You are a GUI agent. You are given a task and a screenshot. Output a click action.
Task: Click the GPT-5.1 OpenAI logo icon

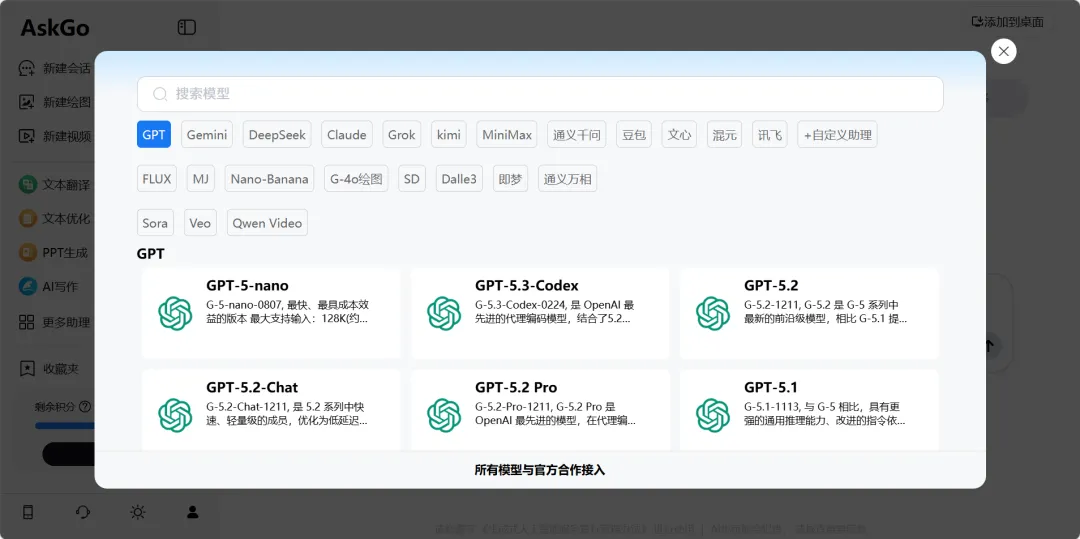712,415
